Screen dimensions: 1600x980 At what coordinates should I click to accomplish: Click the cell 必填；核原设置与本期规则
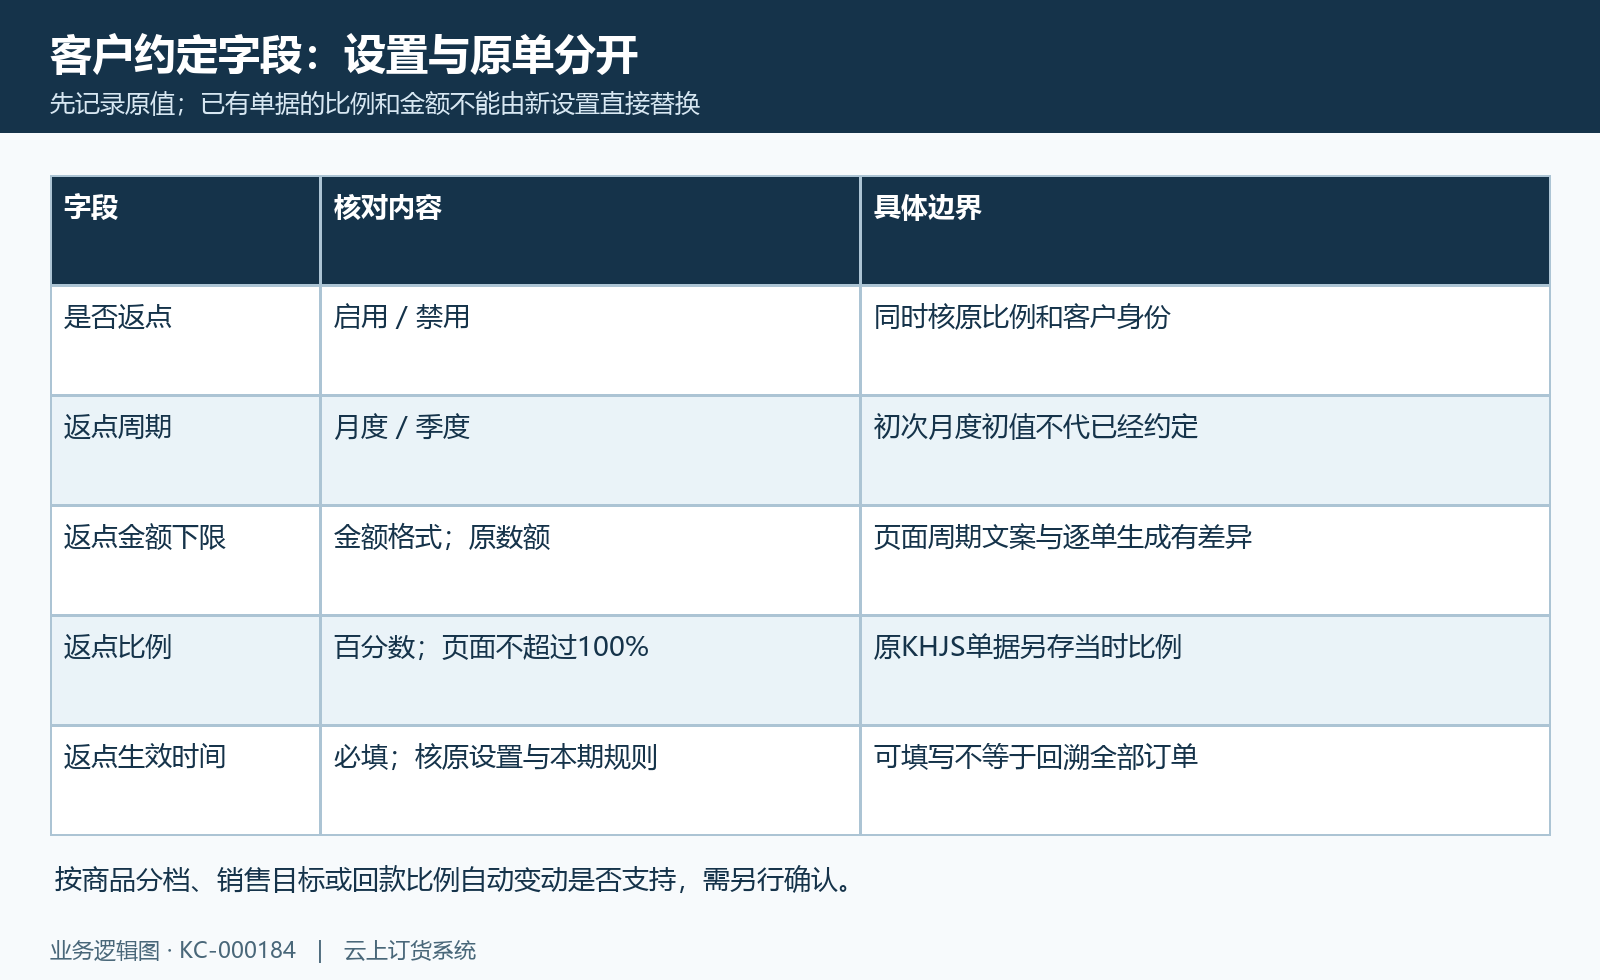(590, 781)
